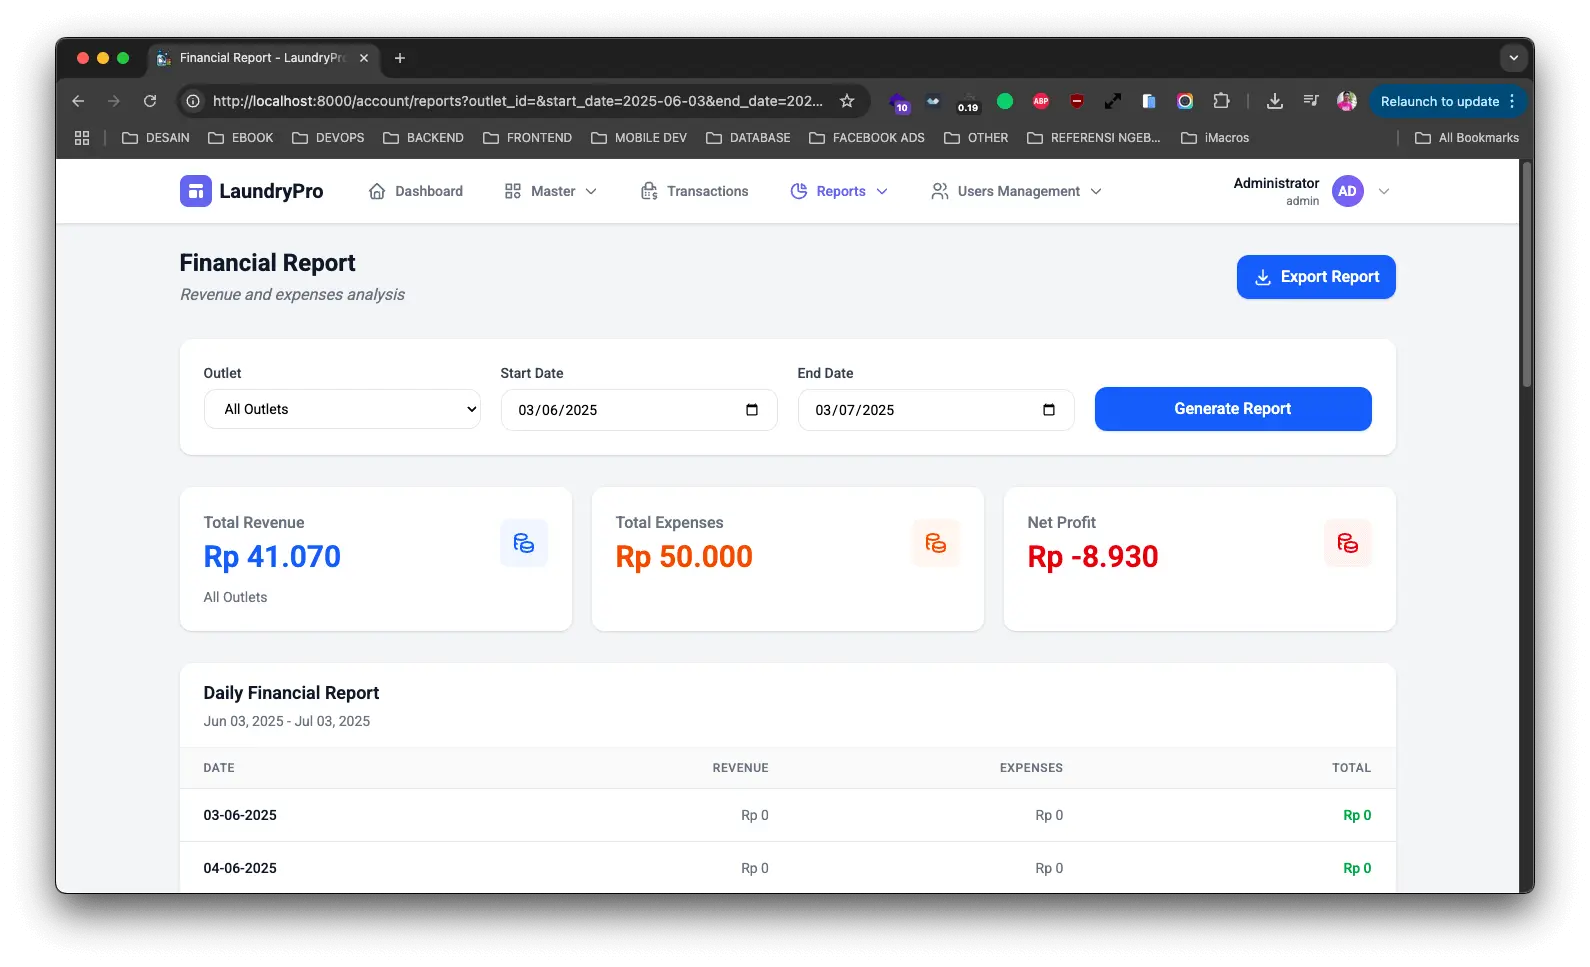Reload the page in the browser
Image resolution: width=1590 pixels, height=967 pixels.
pos(150,101)
